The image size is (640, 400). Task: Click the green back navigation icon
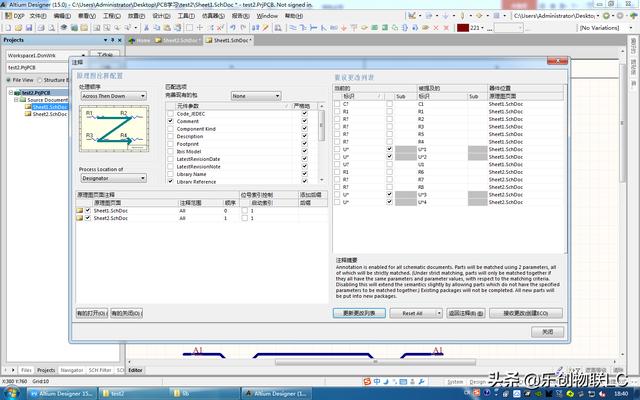[607, 16]
